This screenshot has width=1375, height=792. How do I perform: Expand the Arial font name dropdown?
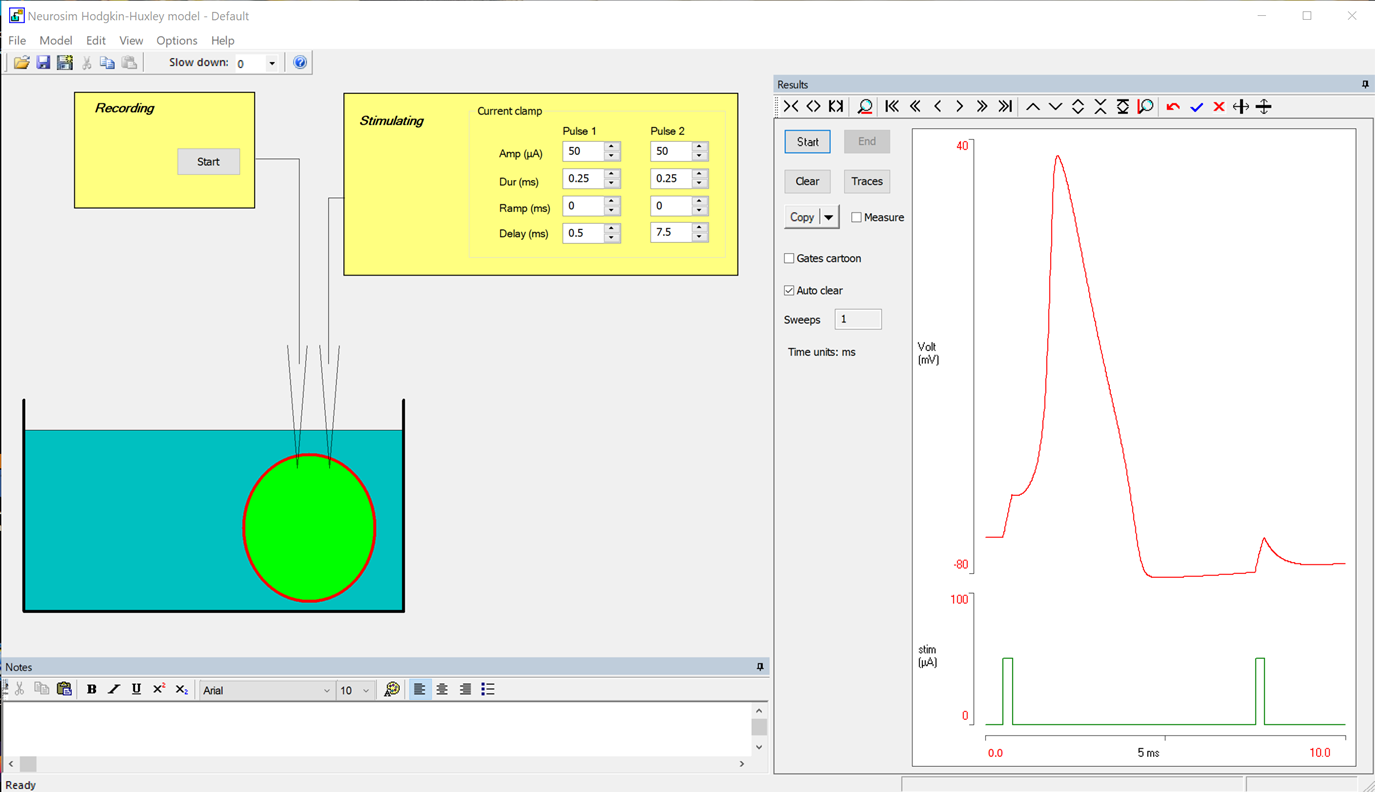326,691
